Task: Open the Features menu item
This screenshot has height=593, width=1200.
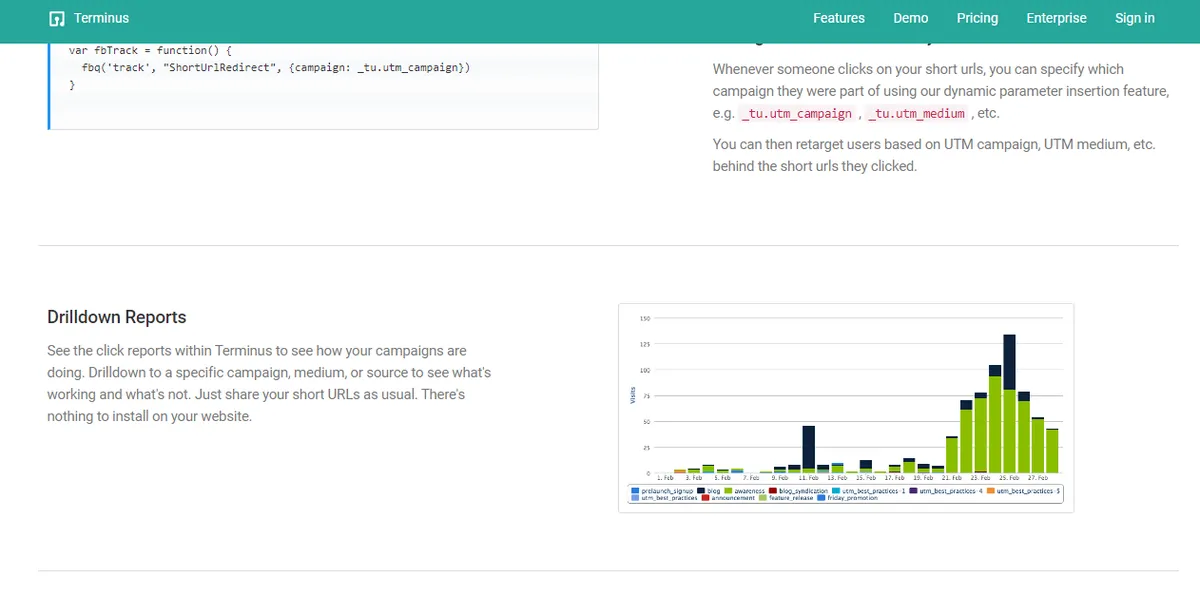Action: point(838,18)
